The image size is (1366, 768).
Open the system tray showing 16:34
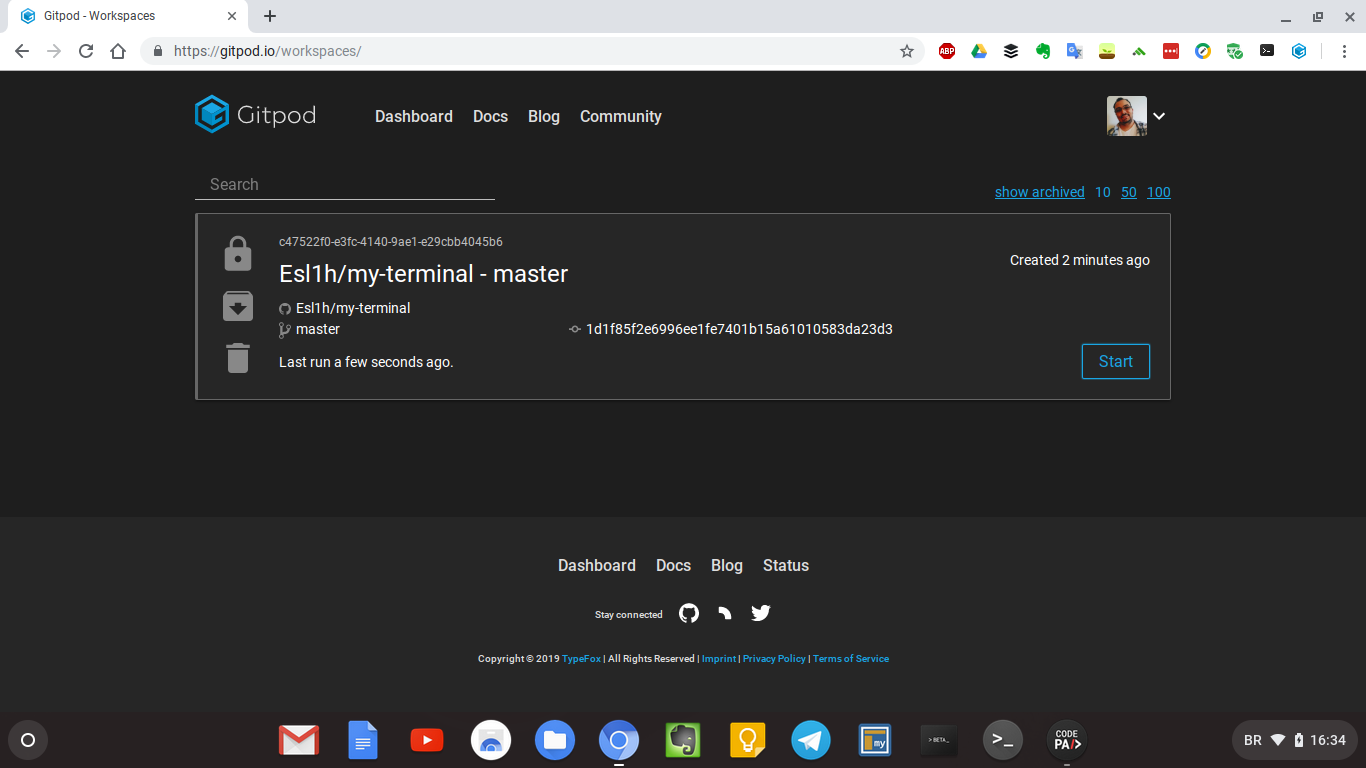coord(1295,741)
